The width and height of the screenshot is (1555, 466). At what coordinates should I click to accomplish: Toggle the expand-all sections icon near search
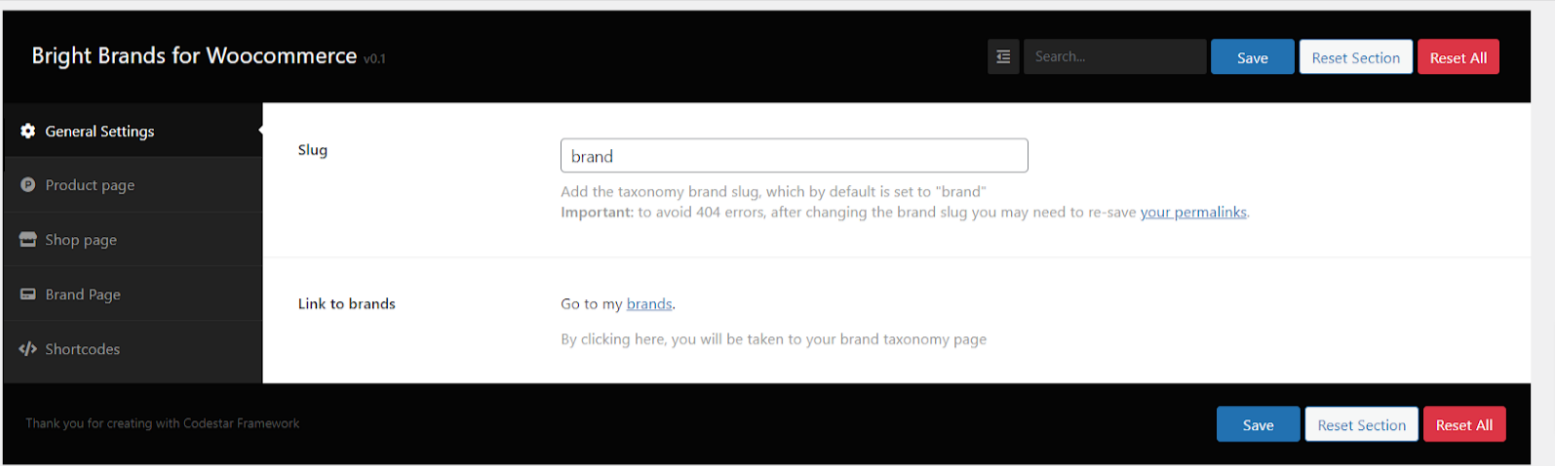pyautogui.click(x=1003, y=57)
